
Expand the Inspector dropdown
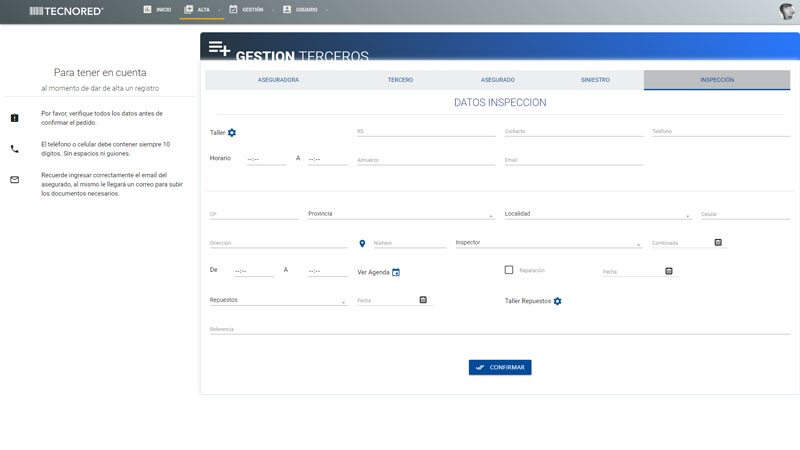[547, 243]
